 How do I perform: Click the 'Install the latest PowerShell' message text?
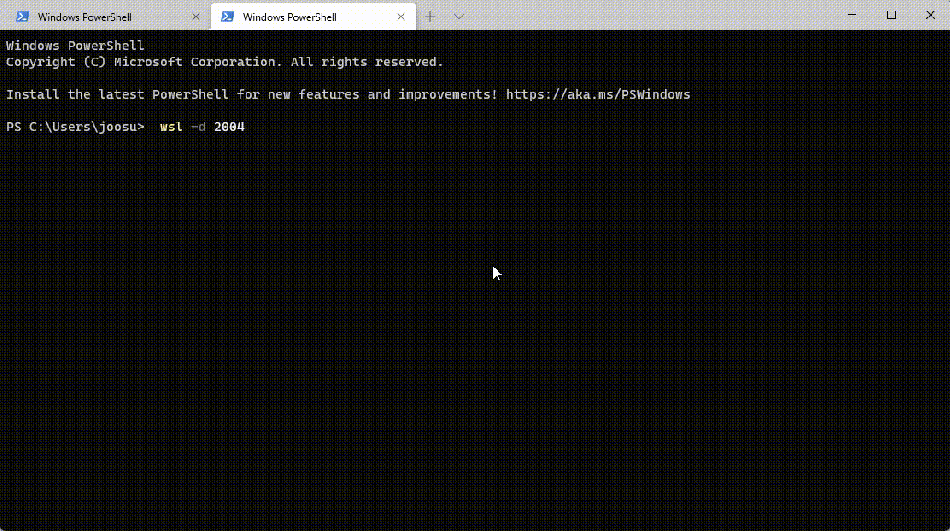tap(120, 95)
